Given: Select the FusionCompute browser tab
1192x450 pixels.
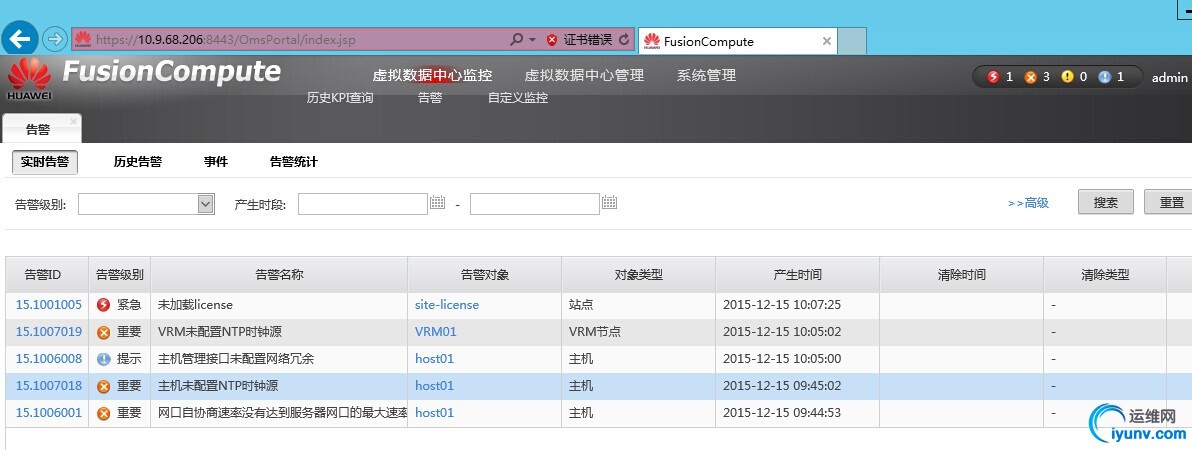Looking at the screenshot, I should (737, 41).
